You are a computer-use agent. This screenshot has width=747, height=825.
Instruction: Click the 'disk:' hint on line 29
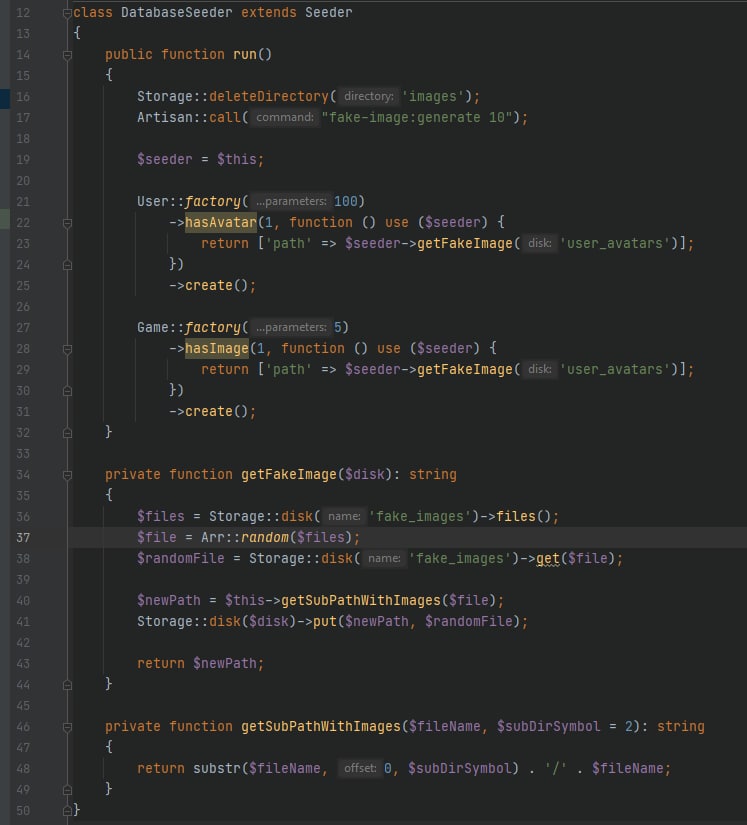pos(539,369)
